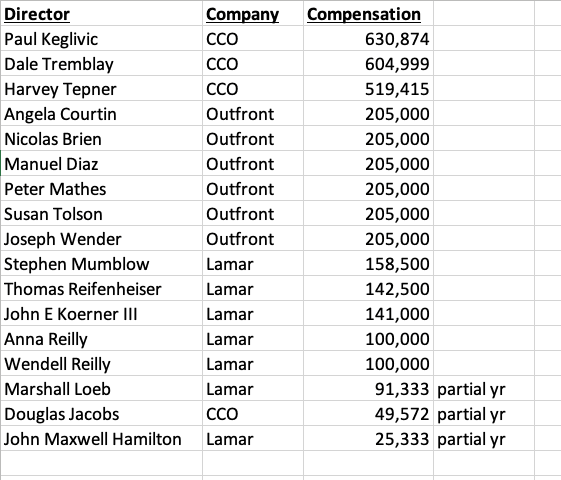
Task: Click the Paul Keglivic cell
Action: [x=102, y=38]
